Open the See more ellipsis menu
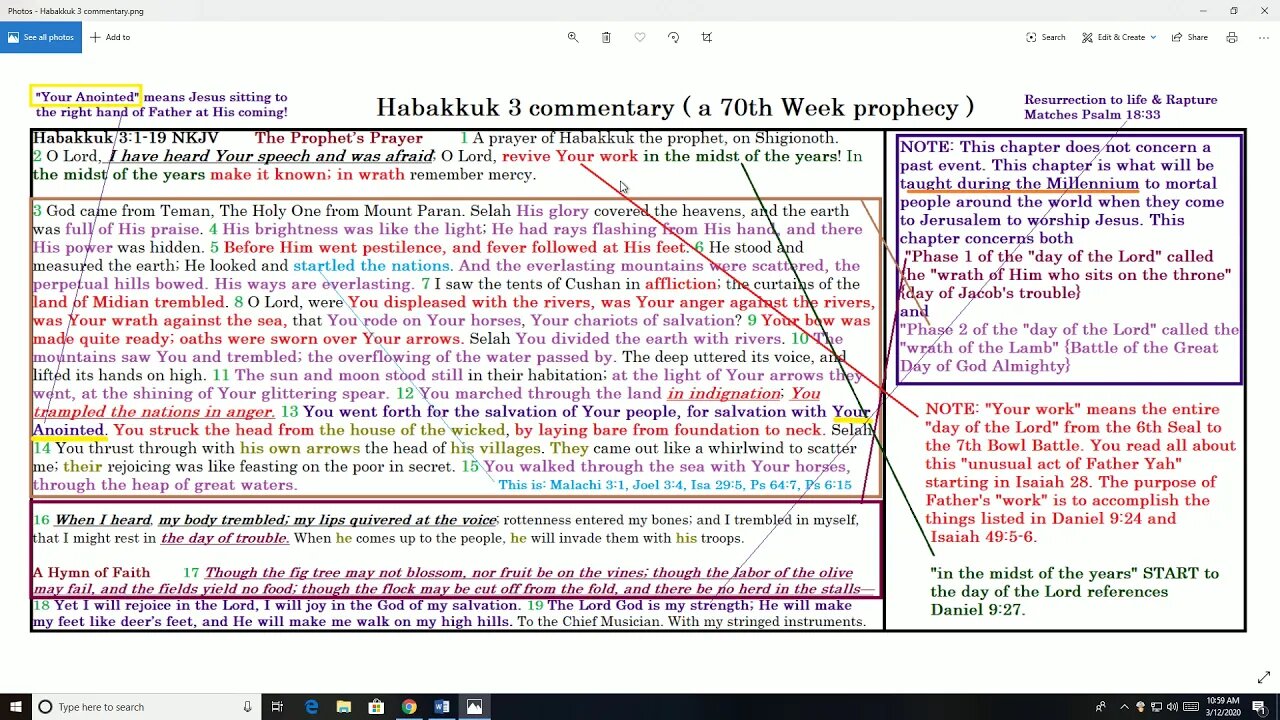Viewport: 1280px width, 720px height. click(x=1262, y=37)
